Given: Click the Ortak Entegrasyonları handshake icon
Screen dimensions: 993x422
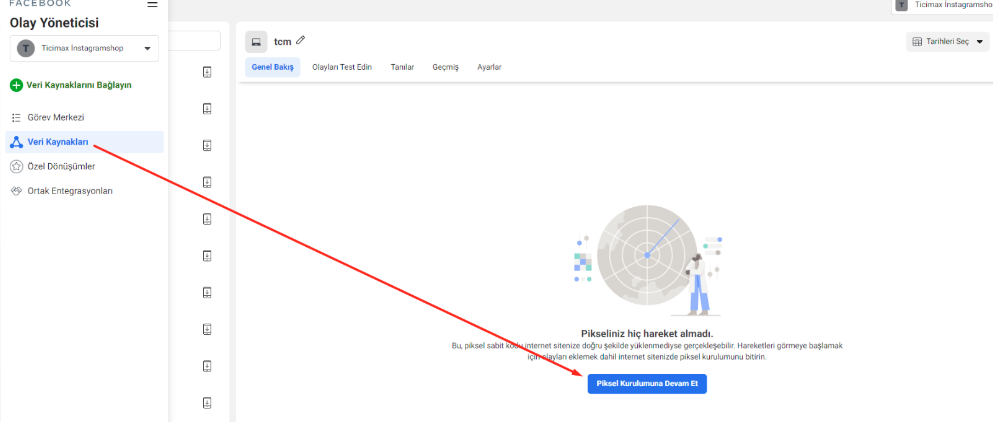Looking at the screenshot, I should [17, 191].
